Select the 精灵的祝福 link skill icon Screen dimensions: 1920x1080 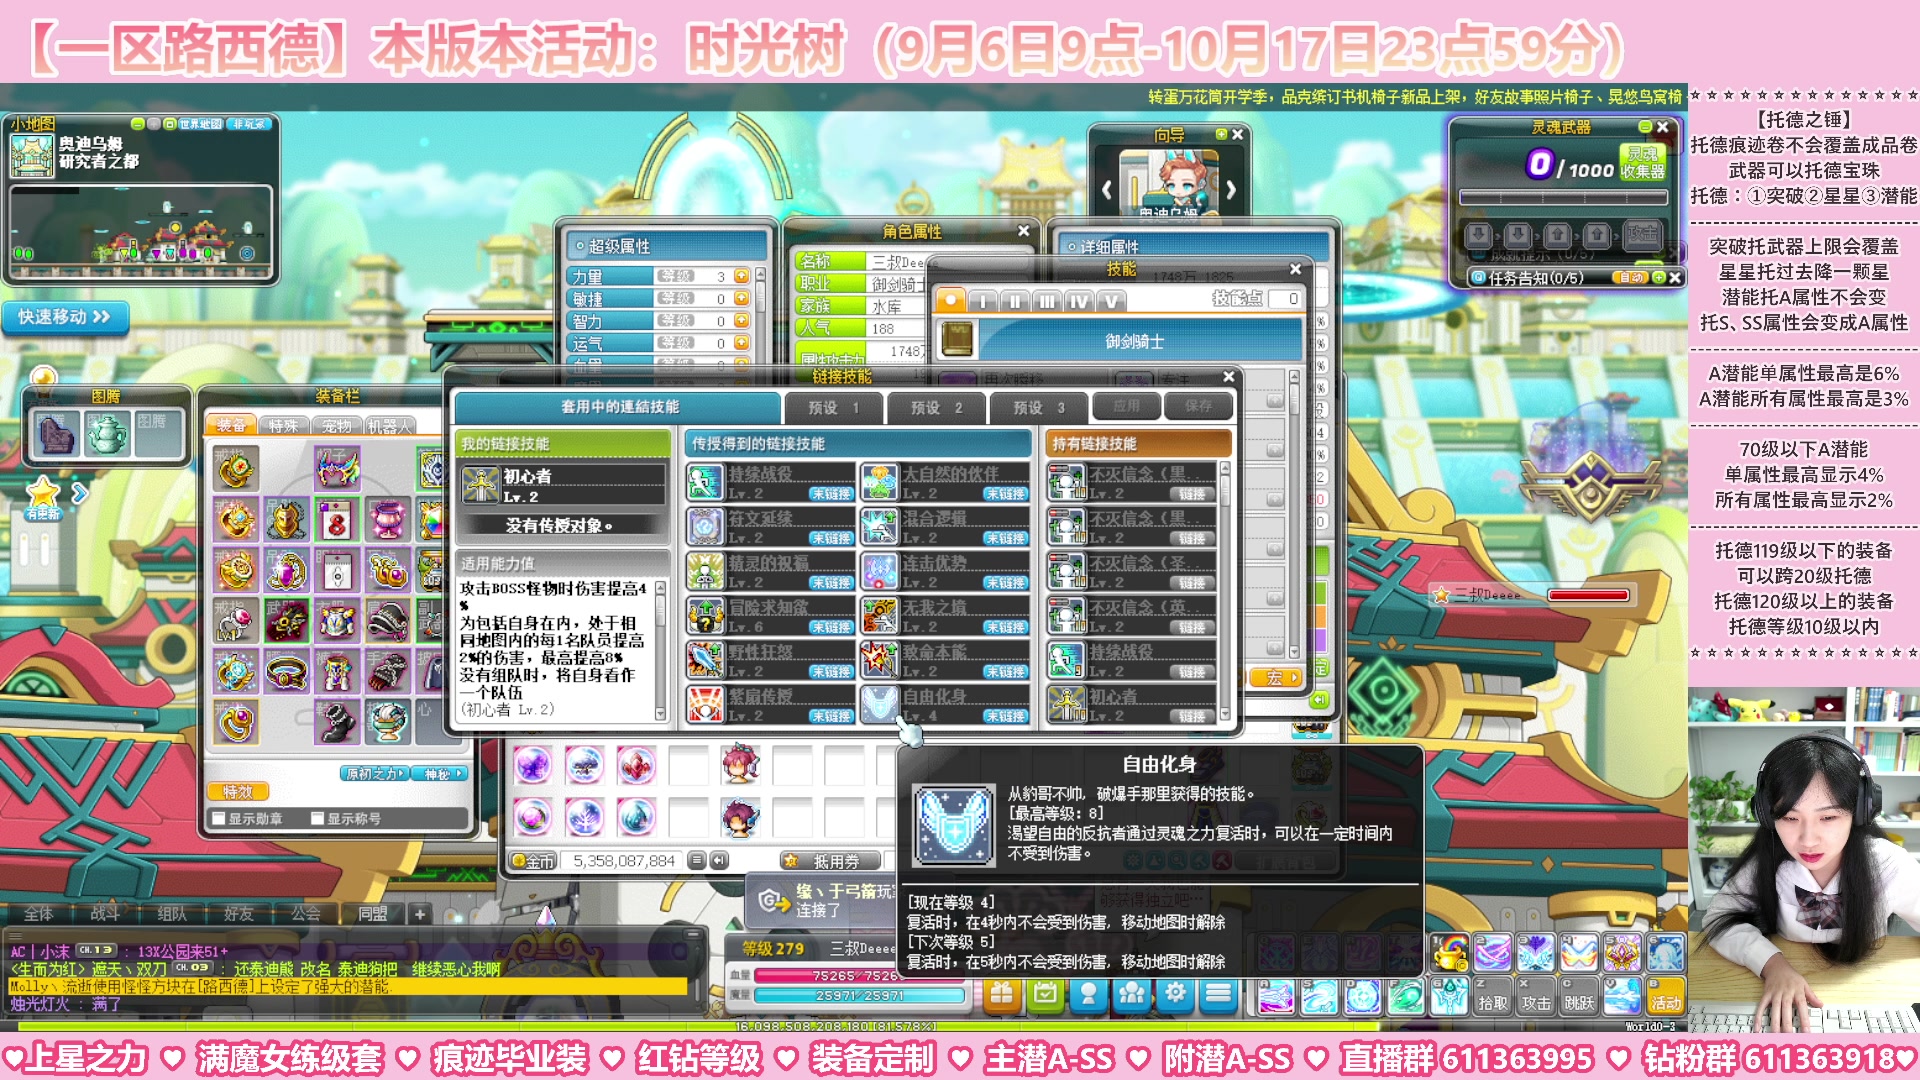coord(705,571)
